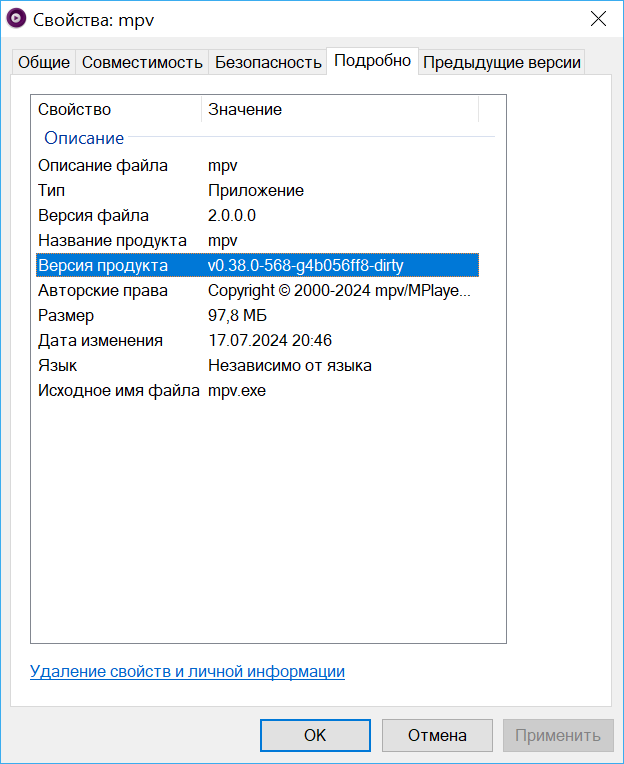Select the Название продукта row
624x764 pixels.
pos(112,241)
